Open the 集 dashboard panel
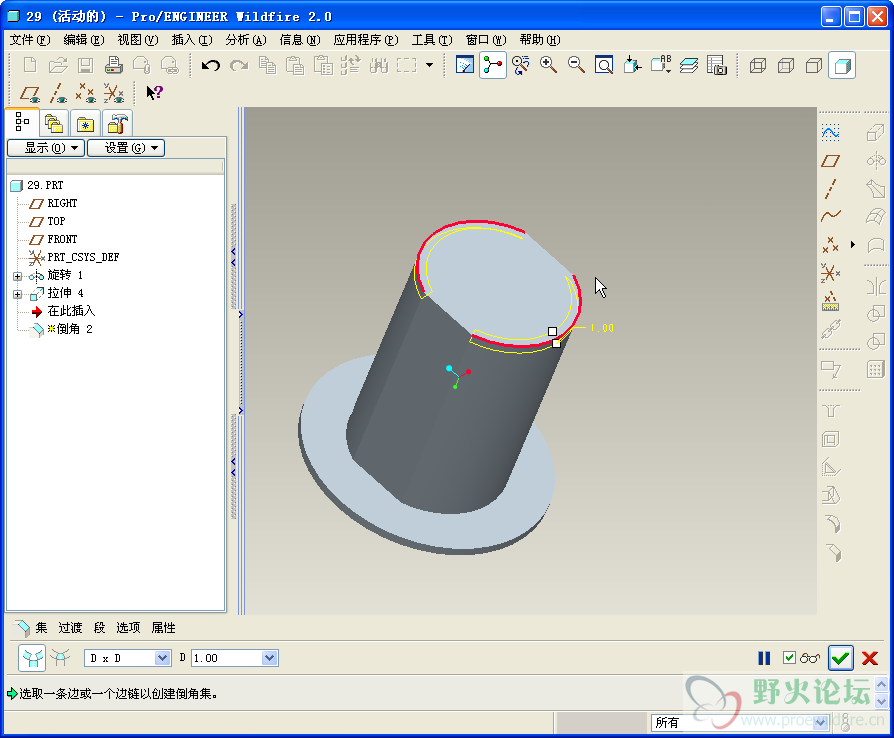The image size is (894, 738). 41,628
